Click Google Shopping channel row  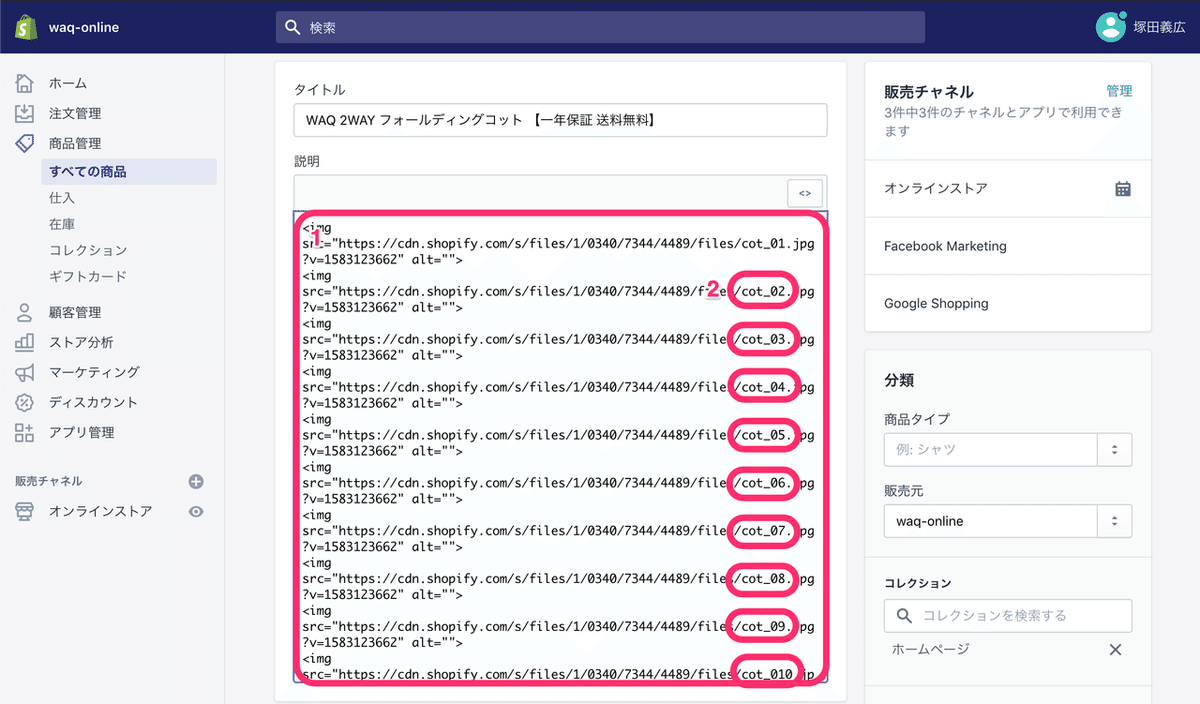click(1008, 303)
